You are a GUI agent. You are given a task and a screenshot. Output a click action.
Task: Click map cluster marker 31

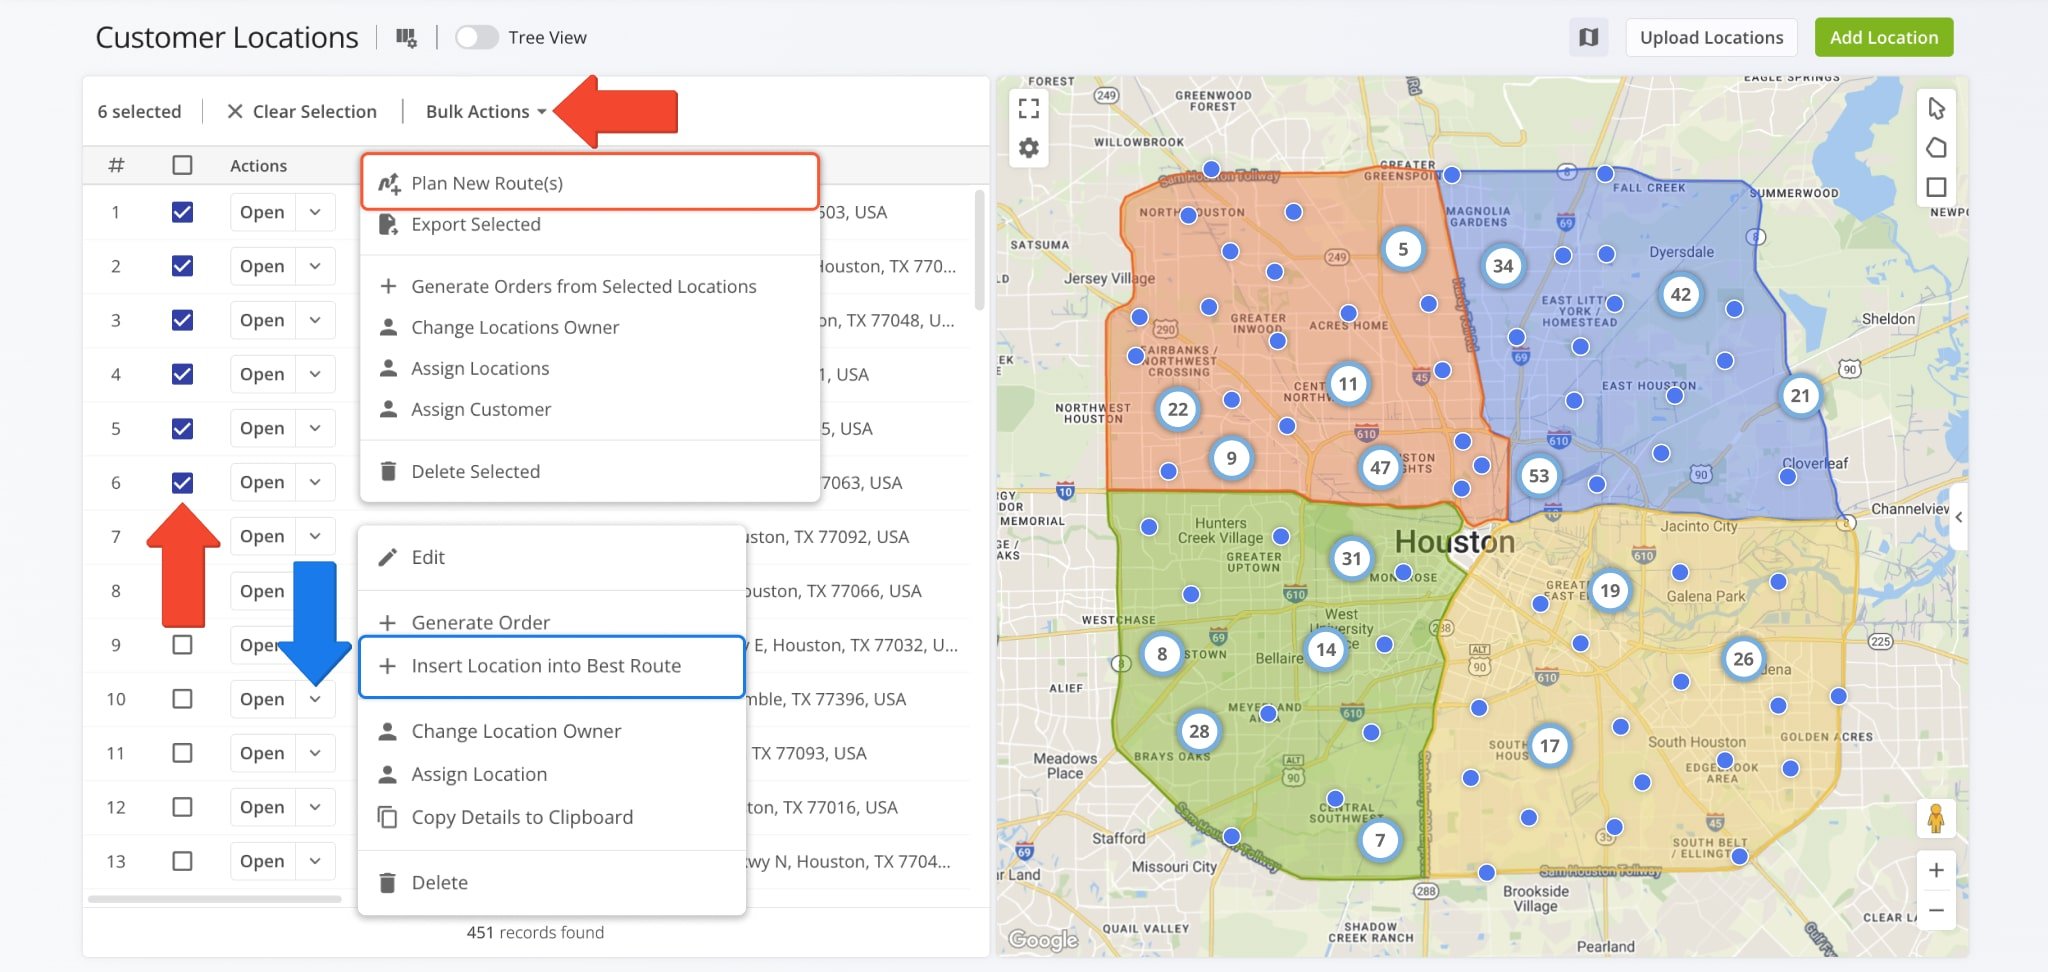(x=1351, y=559)
